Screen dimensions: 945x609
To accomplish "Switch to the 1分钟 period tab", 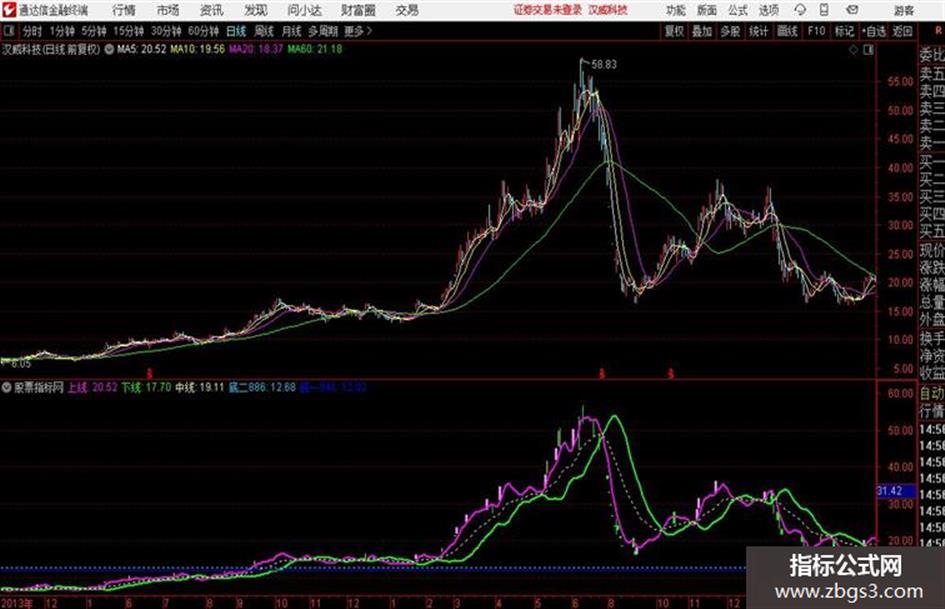I will (61, 31).
